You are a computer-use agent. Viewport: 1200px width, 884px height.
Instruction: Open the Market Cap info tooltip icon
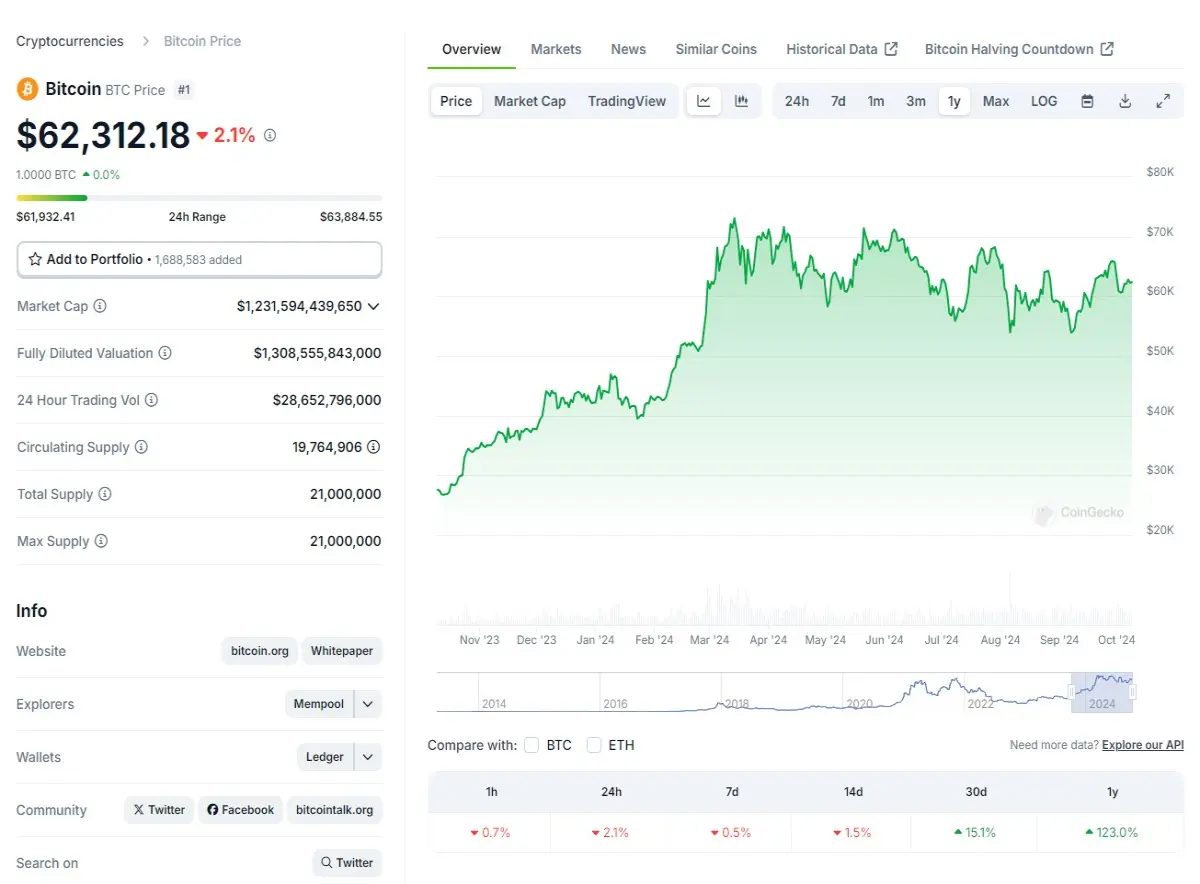(100, 306)
